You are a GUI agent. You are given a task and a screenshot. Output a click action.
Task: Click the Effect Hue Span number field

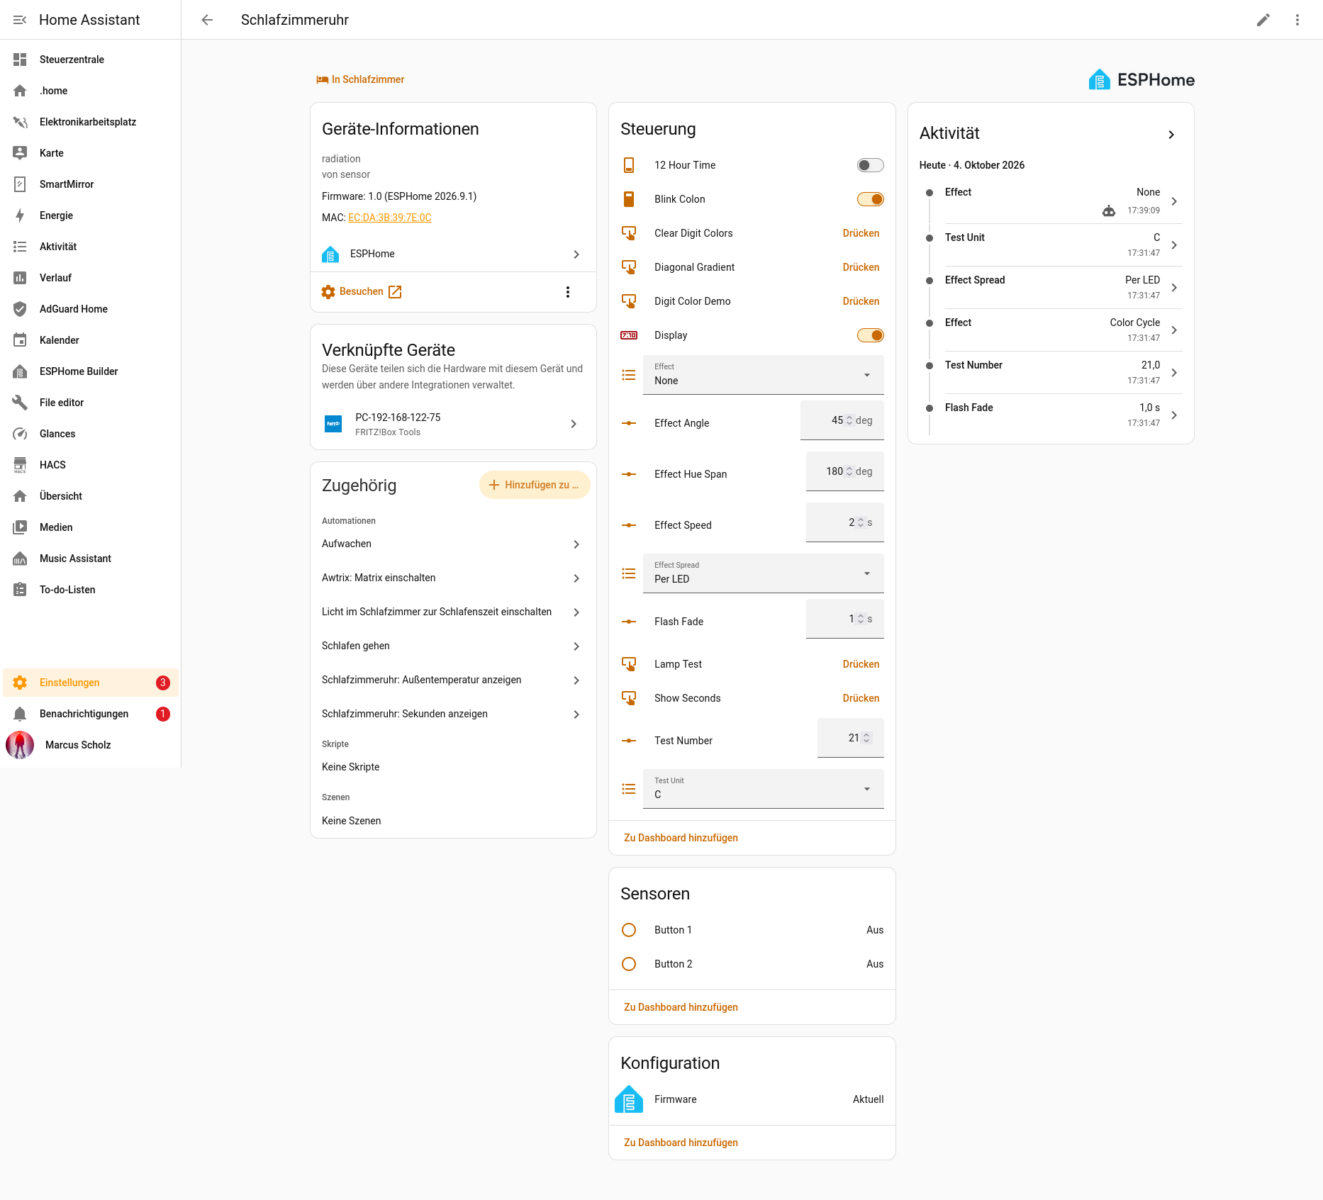845,472
